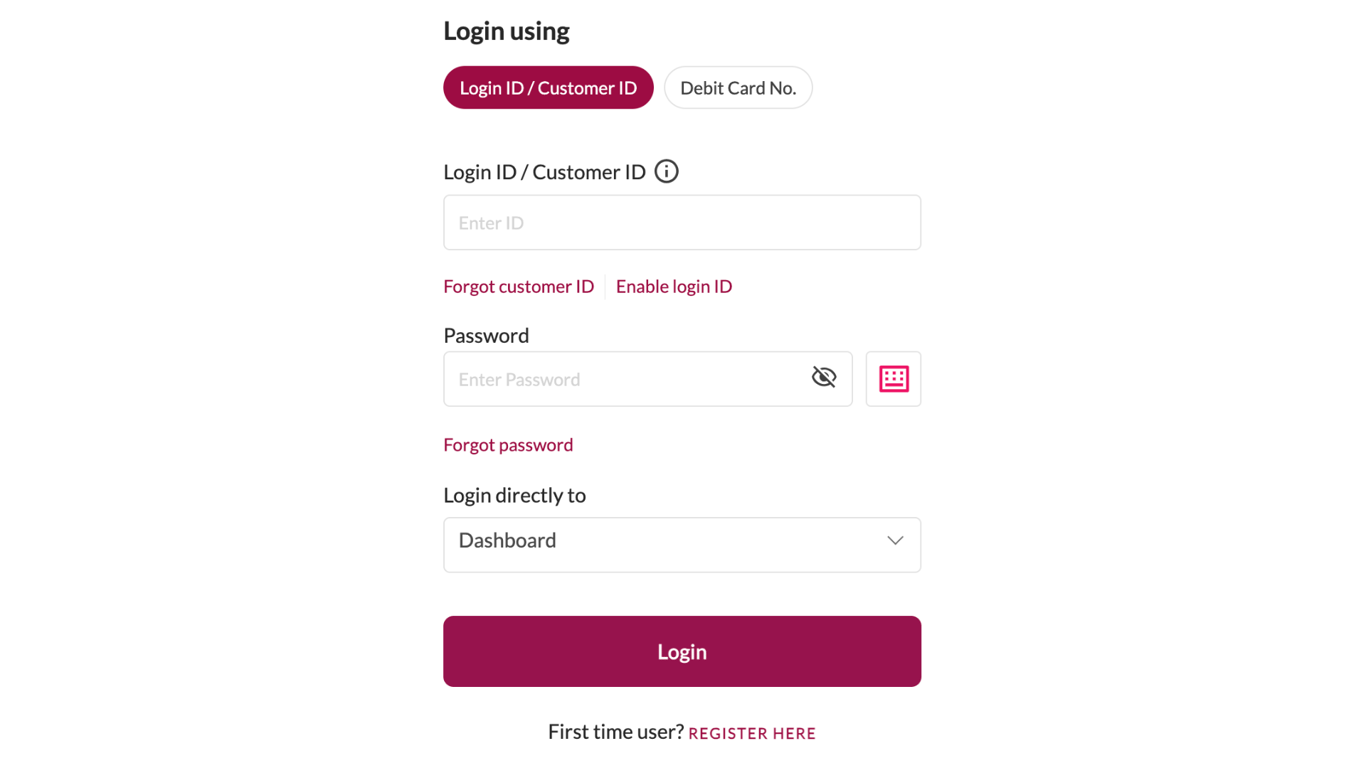The image size is (1366, 768).
Task: Click the Login button
Action: pos(682,651)
